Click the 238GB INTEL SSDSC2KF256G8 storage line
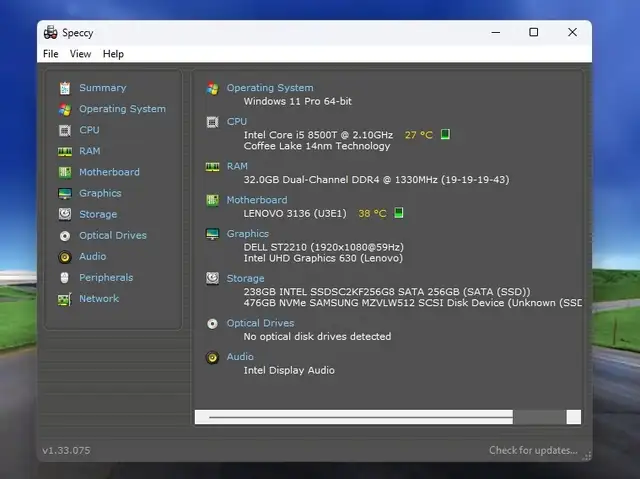 pyautogui.click(x=387, y=292)
